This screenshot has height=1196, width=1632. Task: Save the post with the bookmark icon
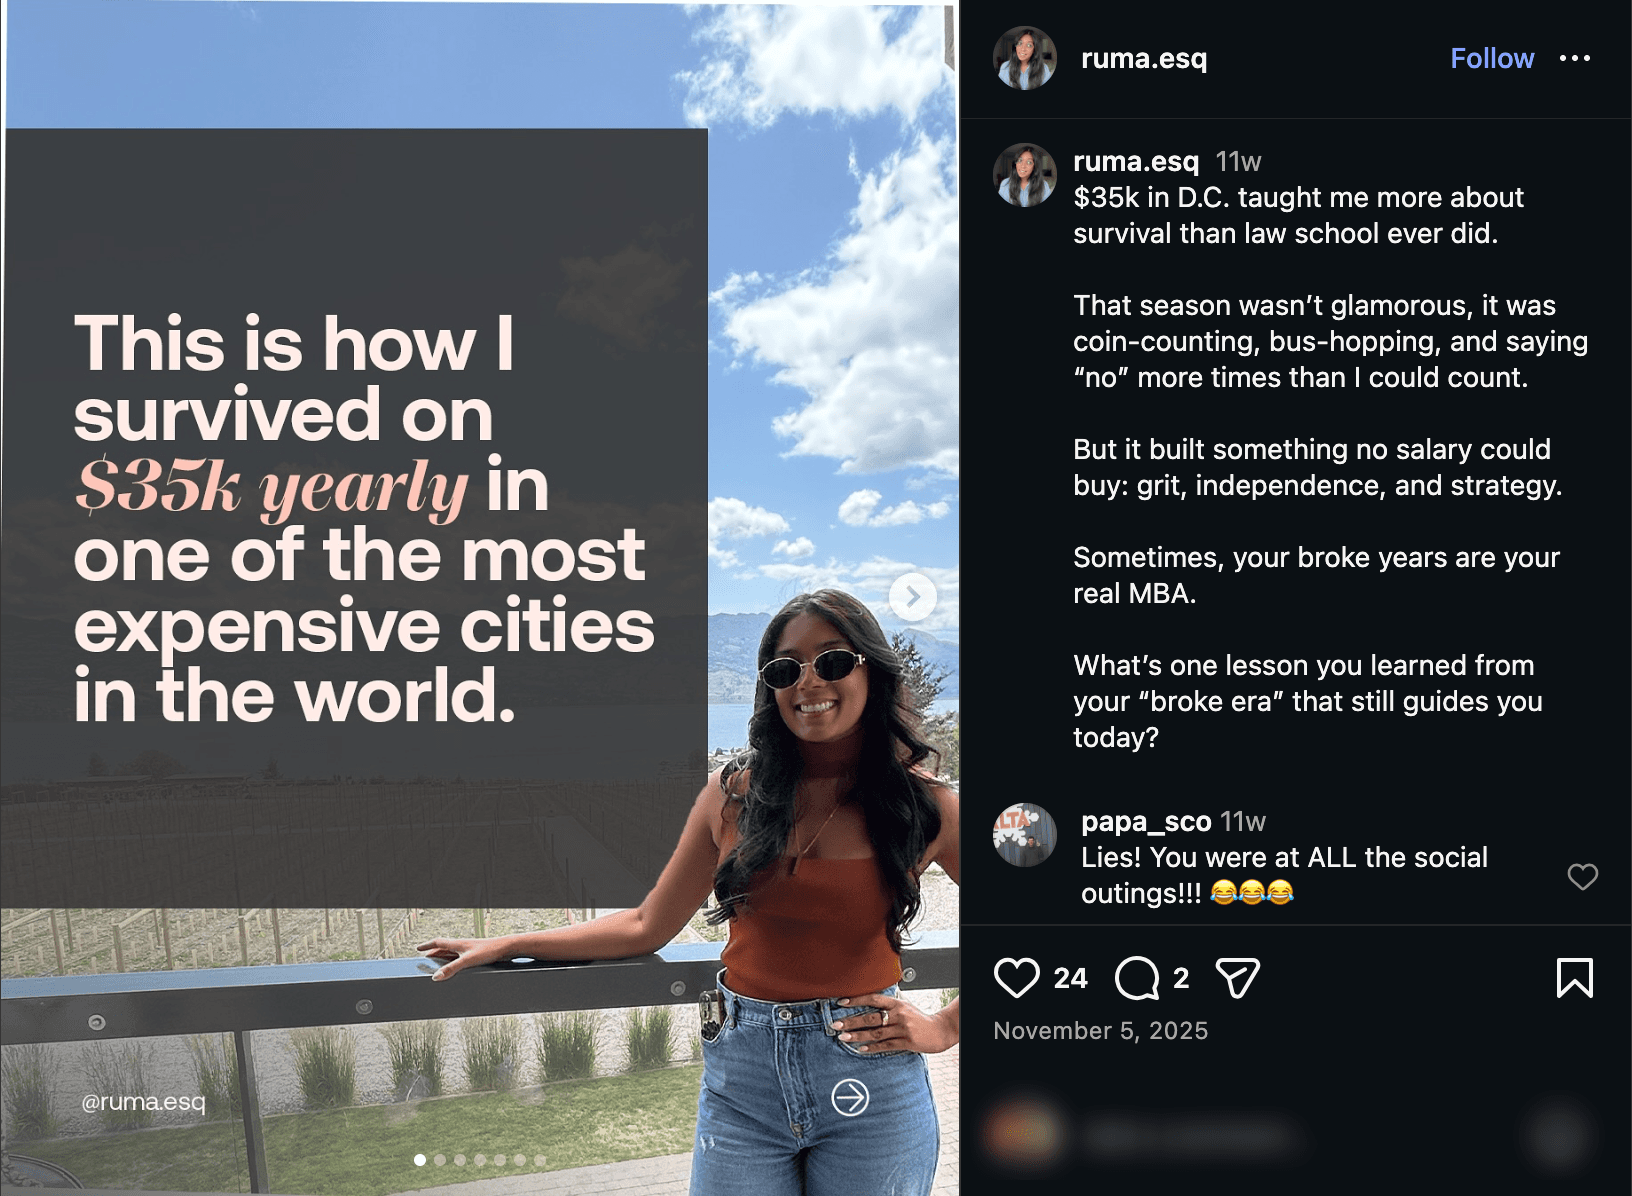(x=1574, y=978)
